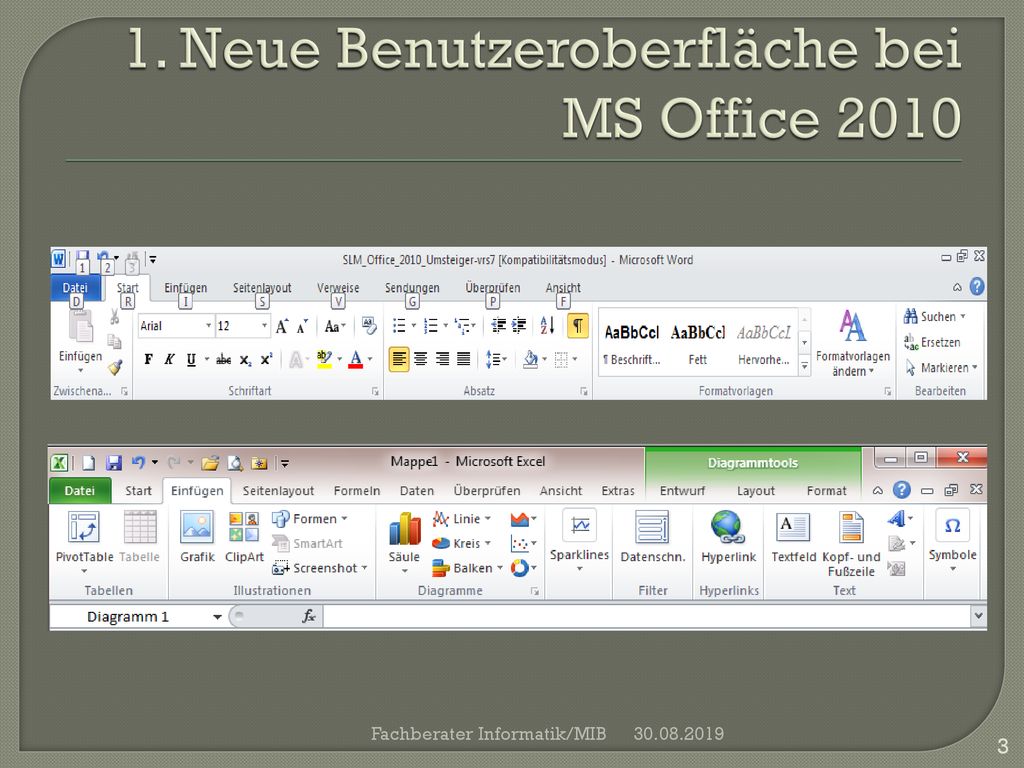Open bullet list dropdown arrow

click(x=413, y=326)
